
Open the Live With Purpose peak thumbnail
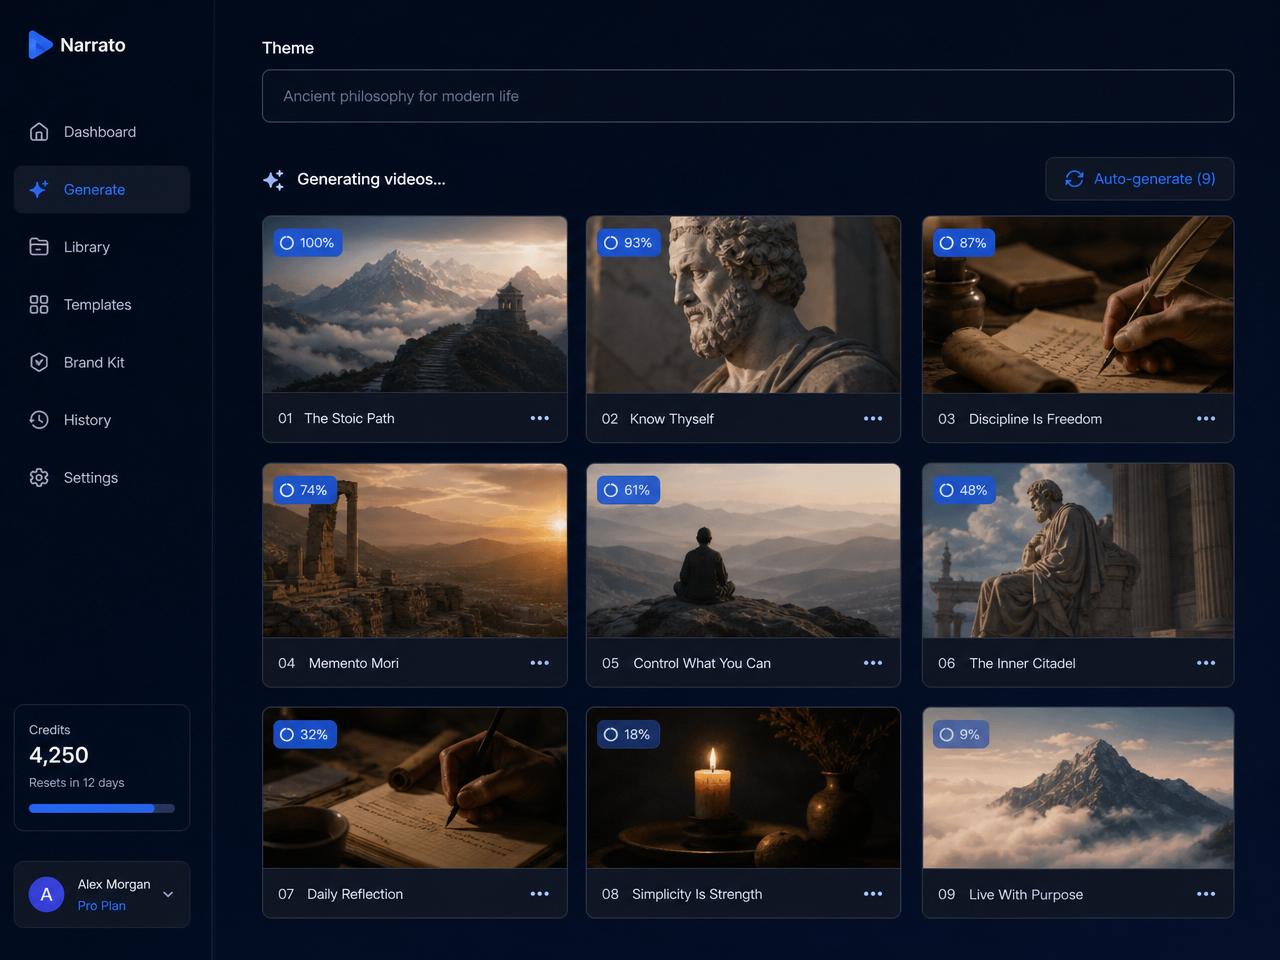[x=1078, y=788]
